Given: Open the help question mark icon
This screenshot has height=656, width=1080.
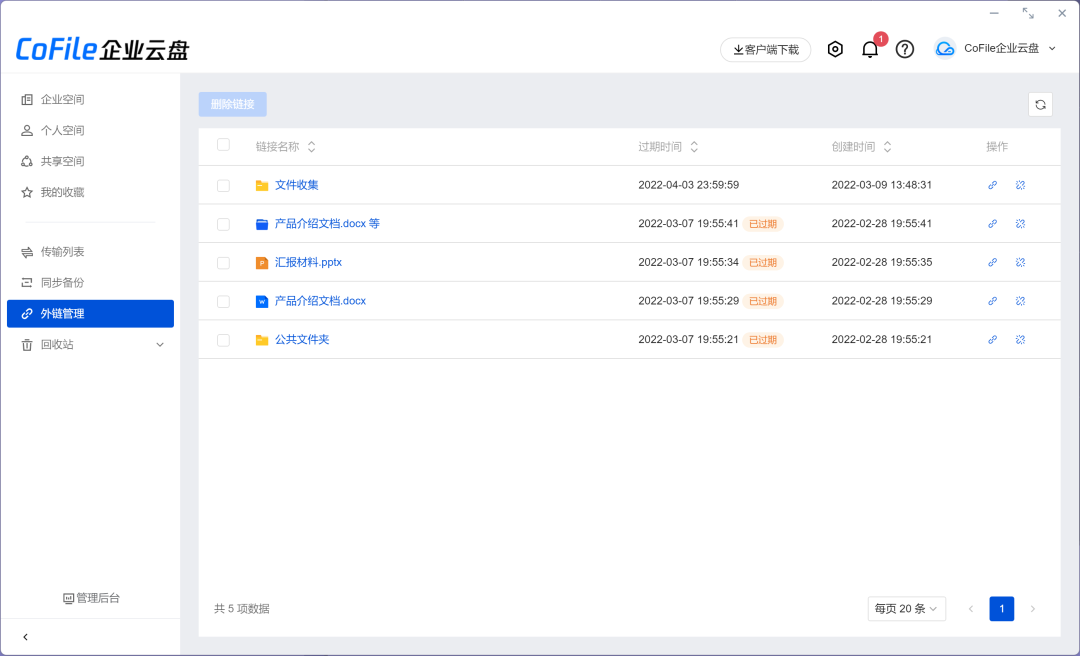Looking at the screenshot, I should click(904, 49).
